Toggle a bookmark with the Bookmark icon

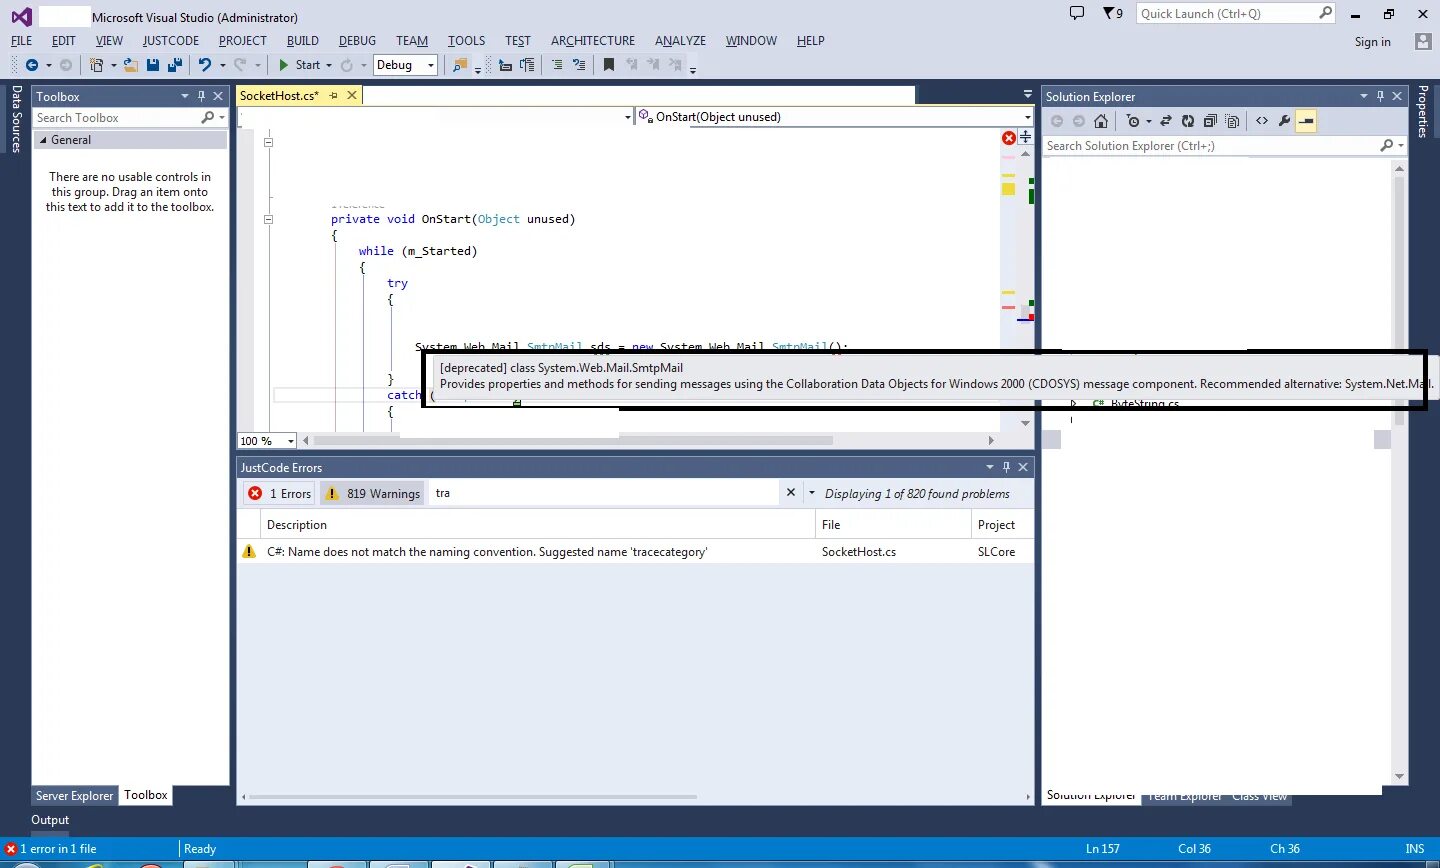pos(609,65)
